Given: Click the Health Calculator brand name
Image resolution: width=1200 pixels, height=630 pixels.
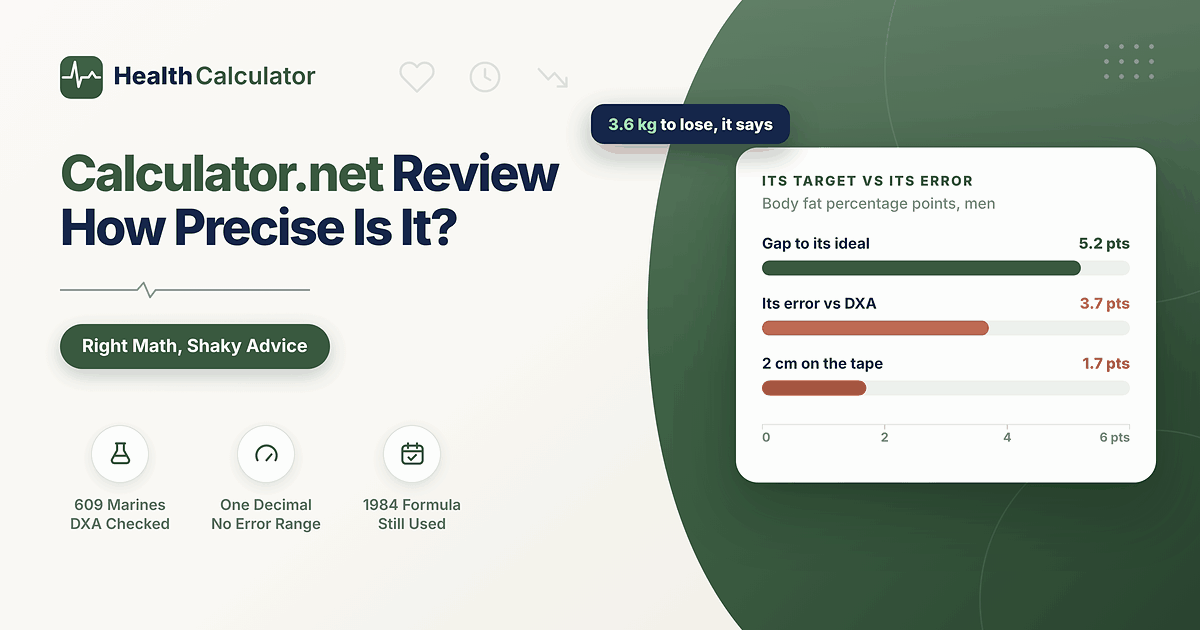Looking at the screenshot, I should click(215, 76).
